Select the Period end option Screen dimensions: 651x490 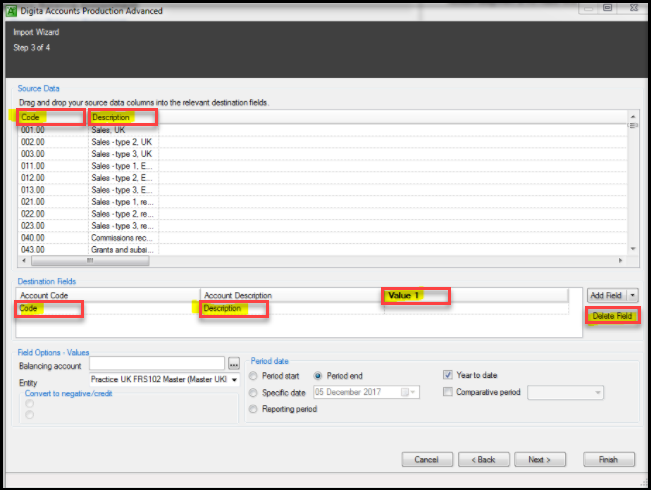pos(320,376)
